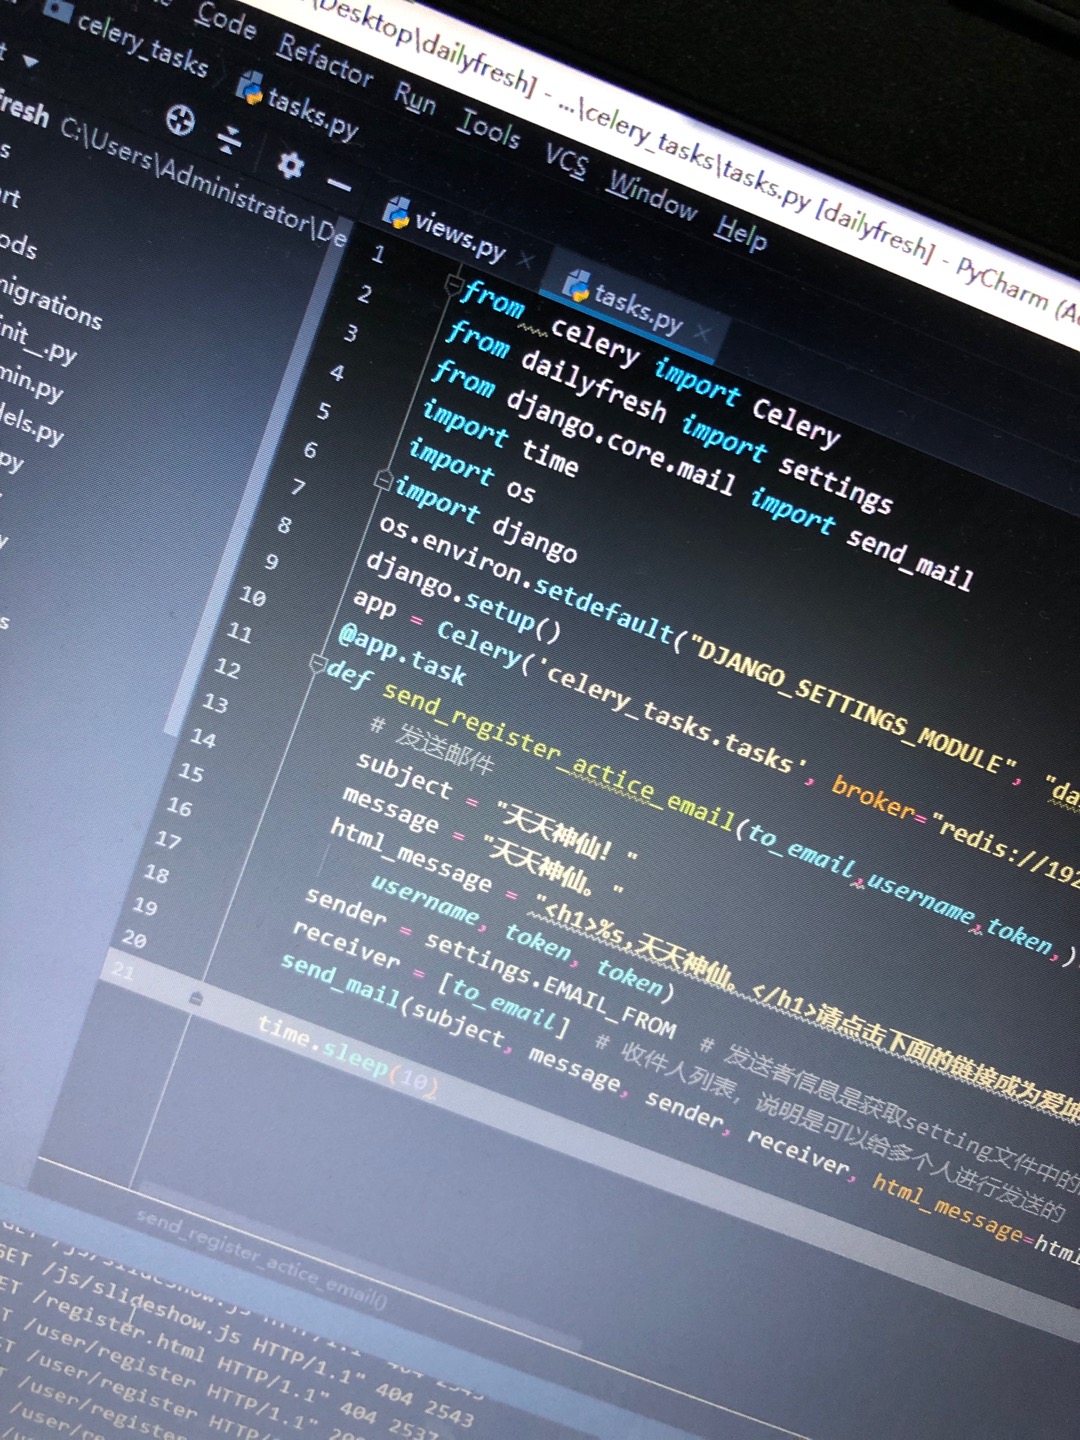
Task: Click celery_tasks in the navigation breadcrumb
Action: 142,44
